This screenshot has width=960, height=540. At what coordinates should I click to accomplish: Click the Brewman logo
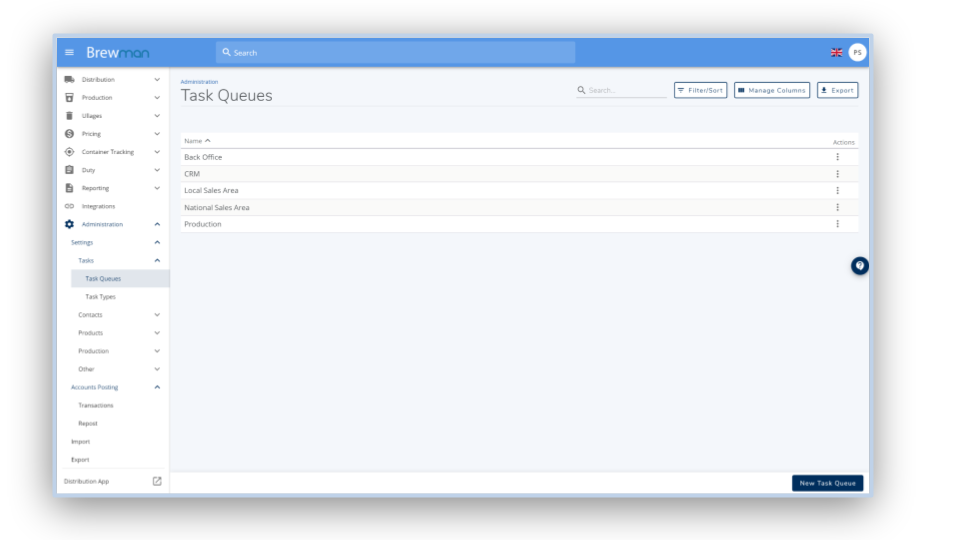pos(118,53)
